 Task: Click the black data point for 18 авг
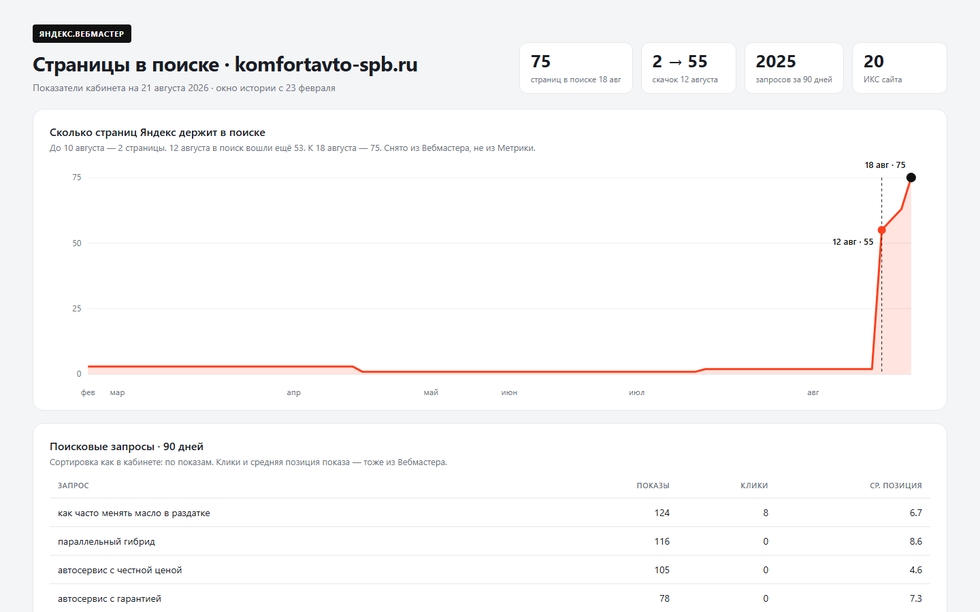911,178
